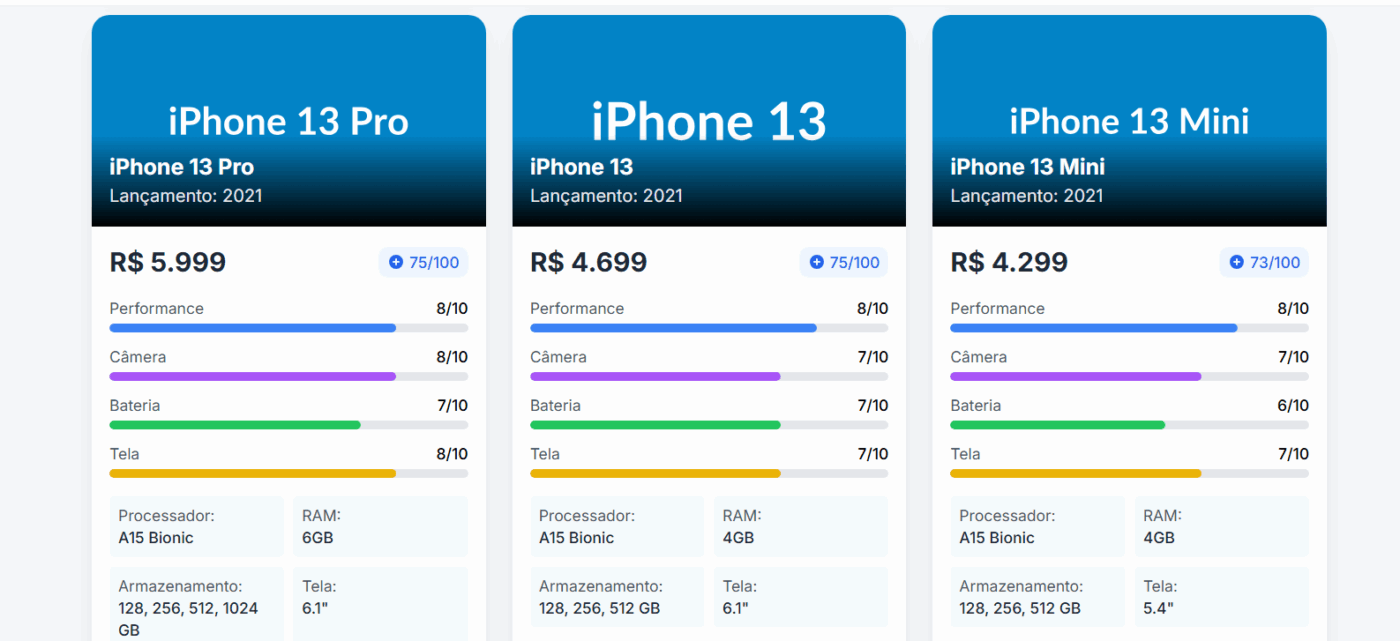Click iPhone 13 Mini yellow Tela bar
Viewport: 1400px width, 641px height.
pos(1075,473)
